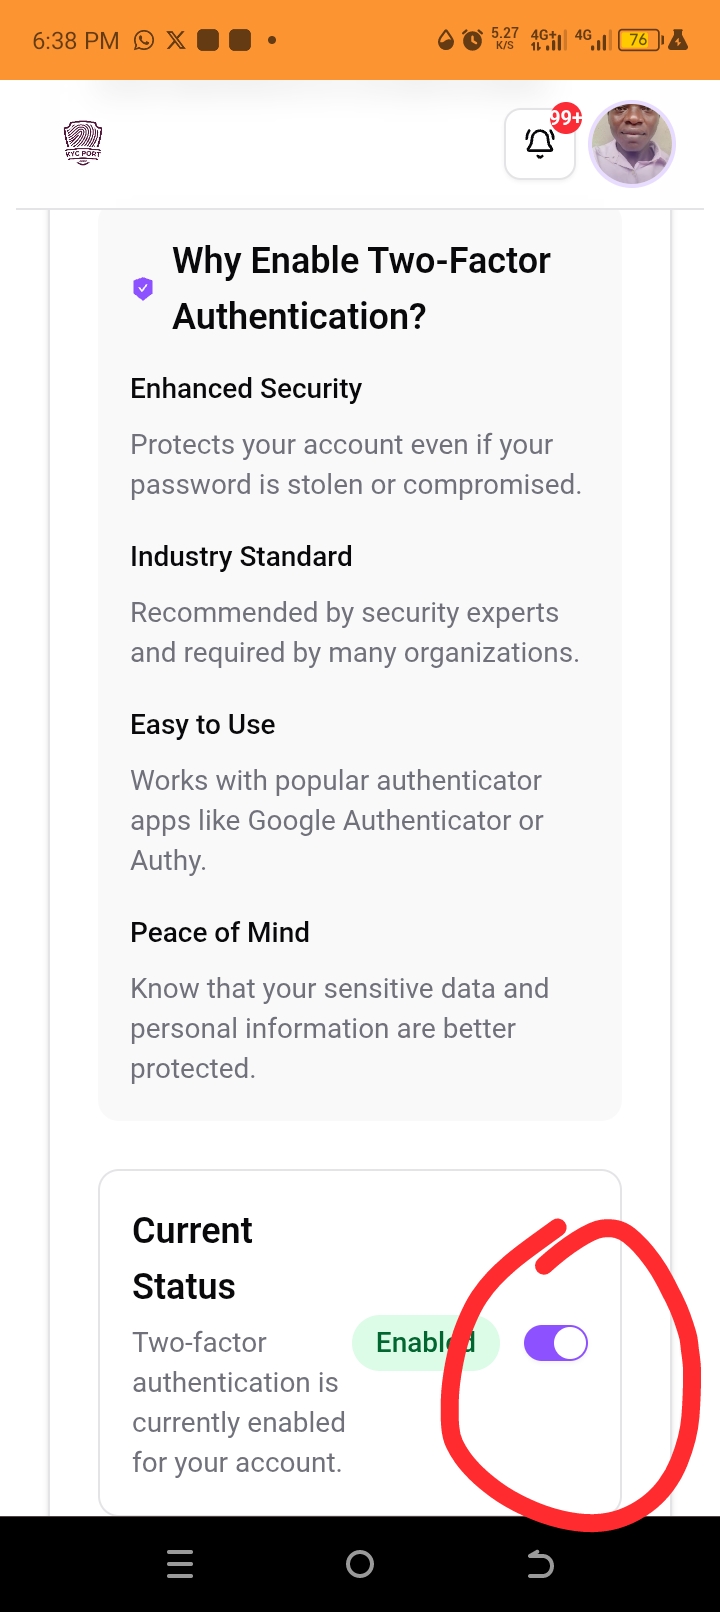Tap the Peace of Mind heading
Image resolution: width=720 pixels, height=1612 pixels.
coord(220,932)
